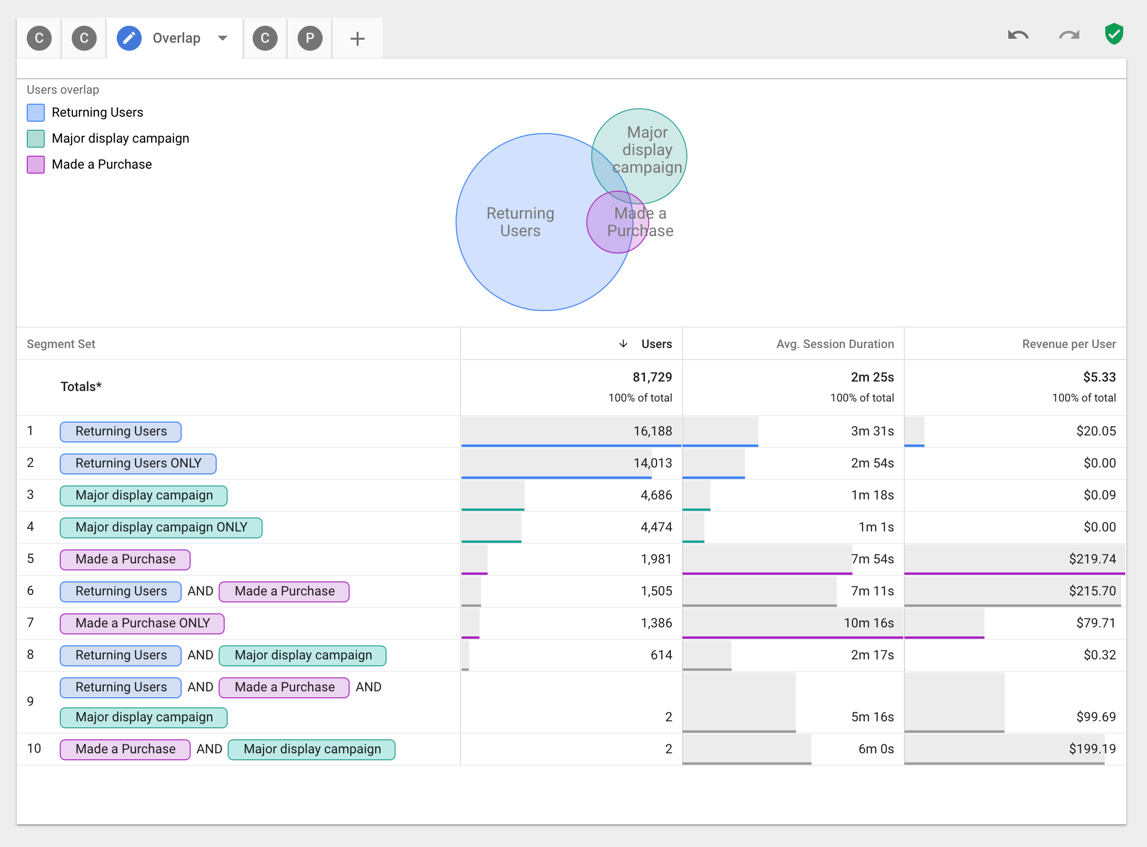Click the blue pencil icon on the Overlap tab
Image resolution: width=1147 pixels, height=847 pixels.
coord(128,37)
